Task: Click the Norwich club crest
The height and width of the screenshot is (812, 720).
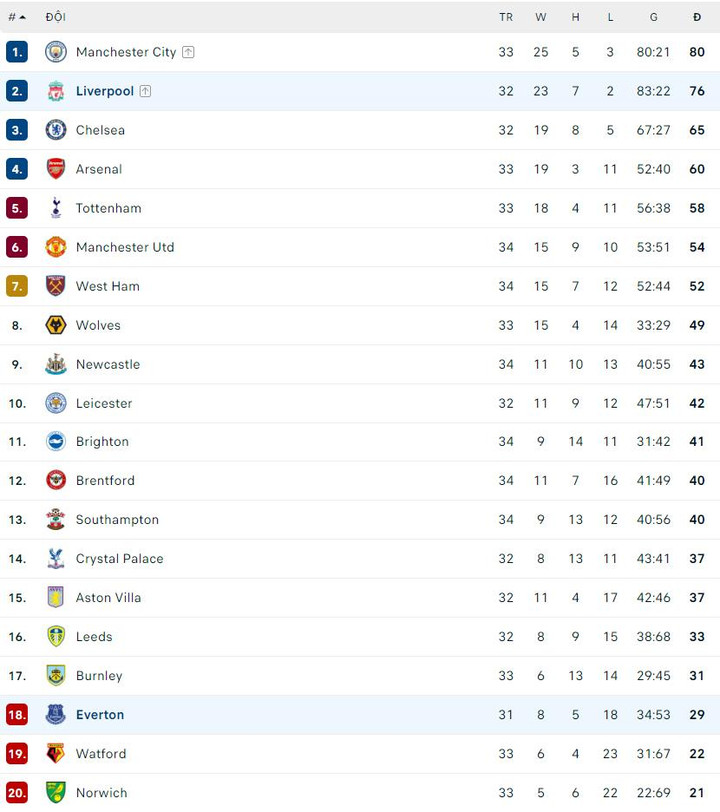Action: pyautogui.click(x=56, y=793)
